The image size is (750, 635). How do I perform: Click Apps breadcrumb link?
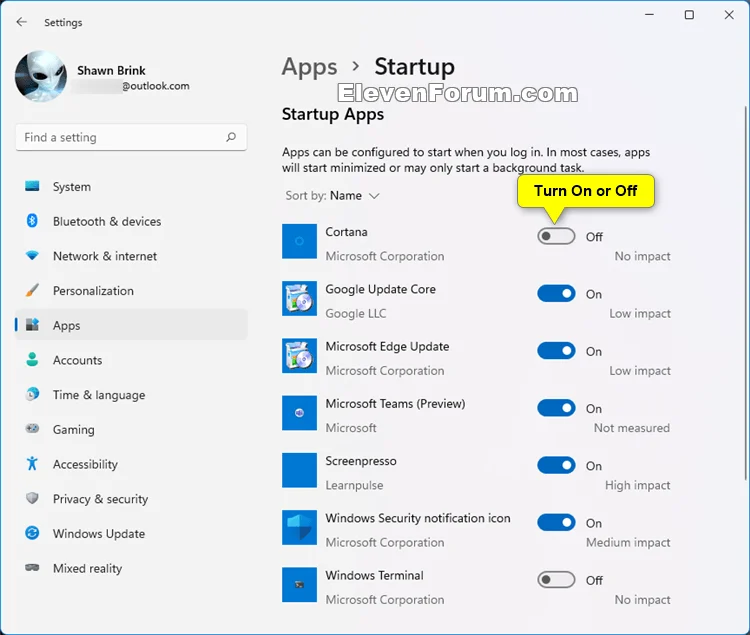pos(309,67)
